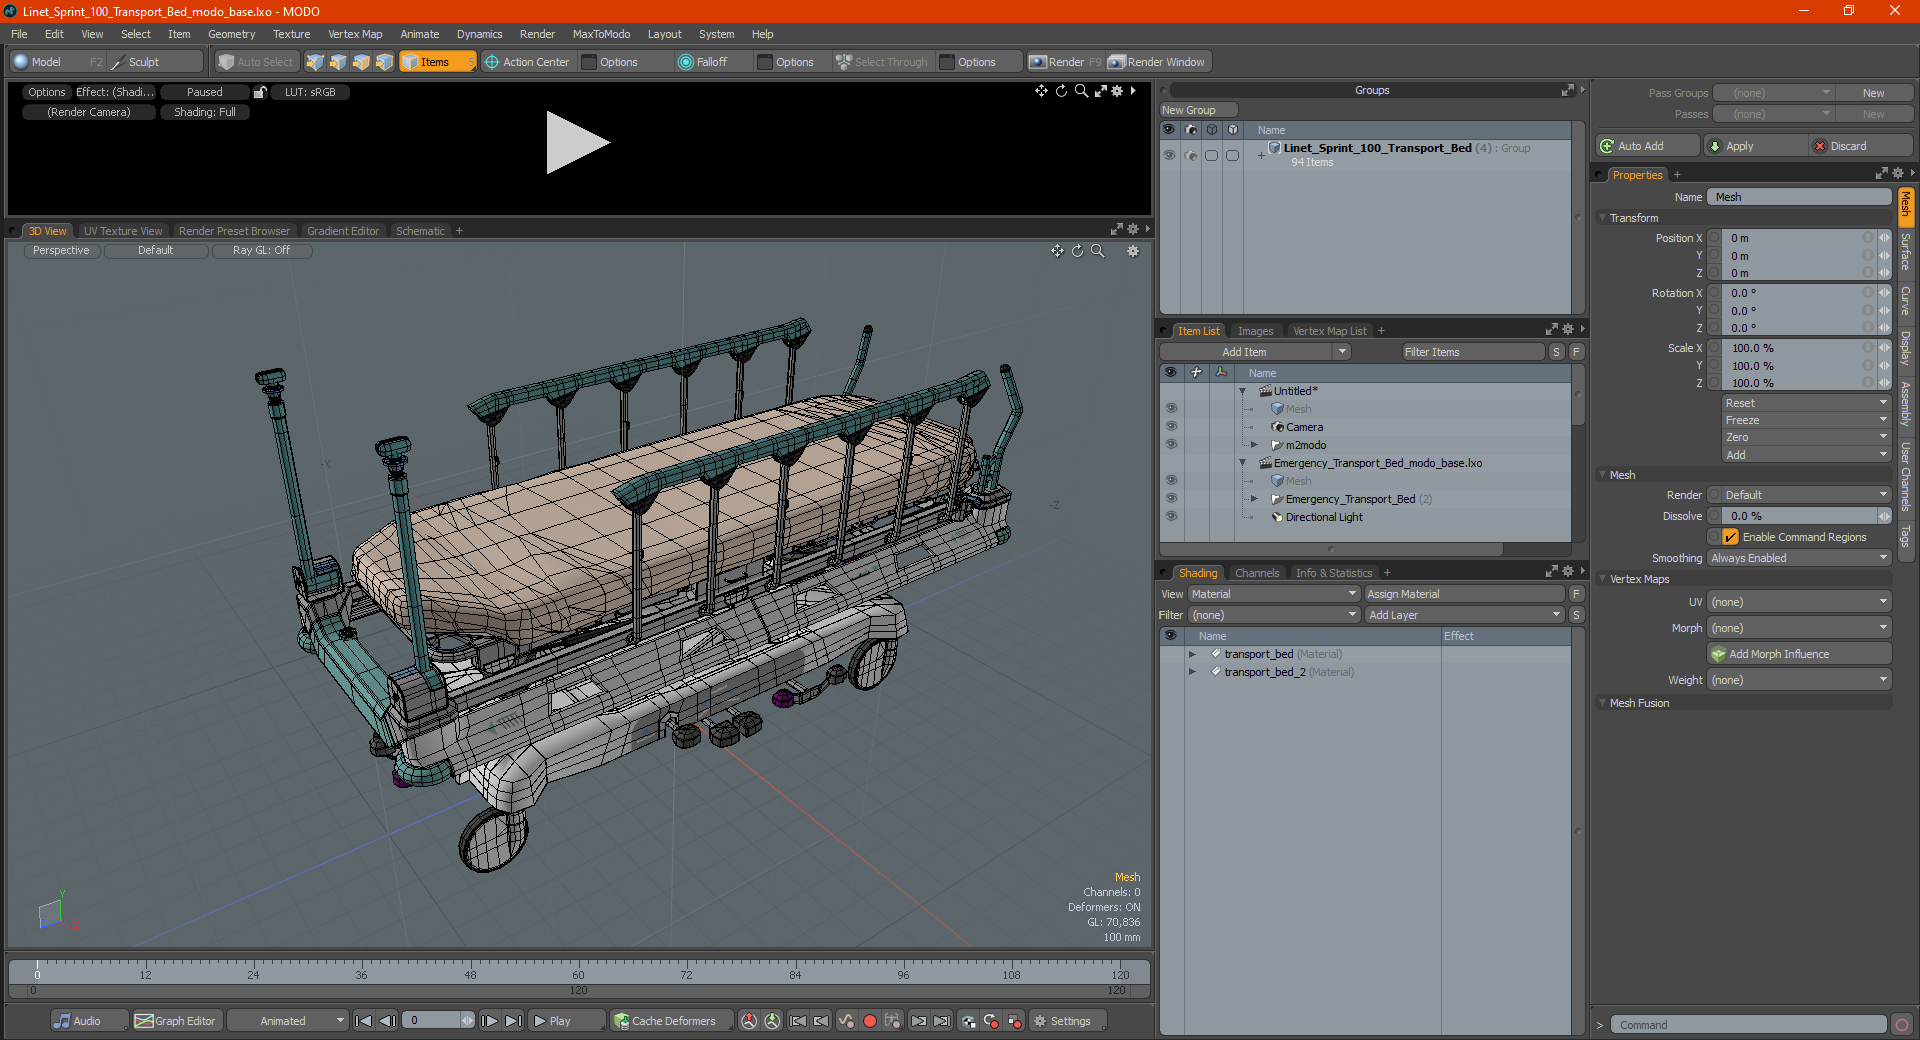Toggle preview render lock icon

click(x=260, y=92)
